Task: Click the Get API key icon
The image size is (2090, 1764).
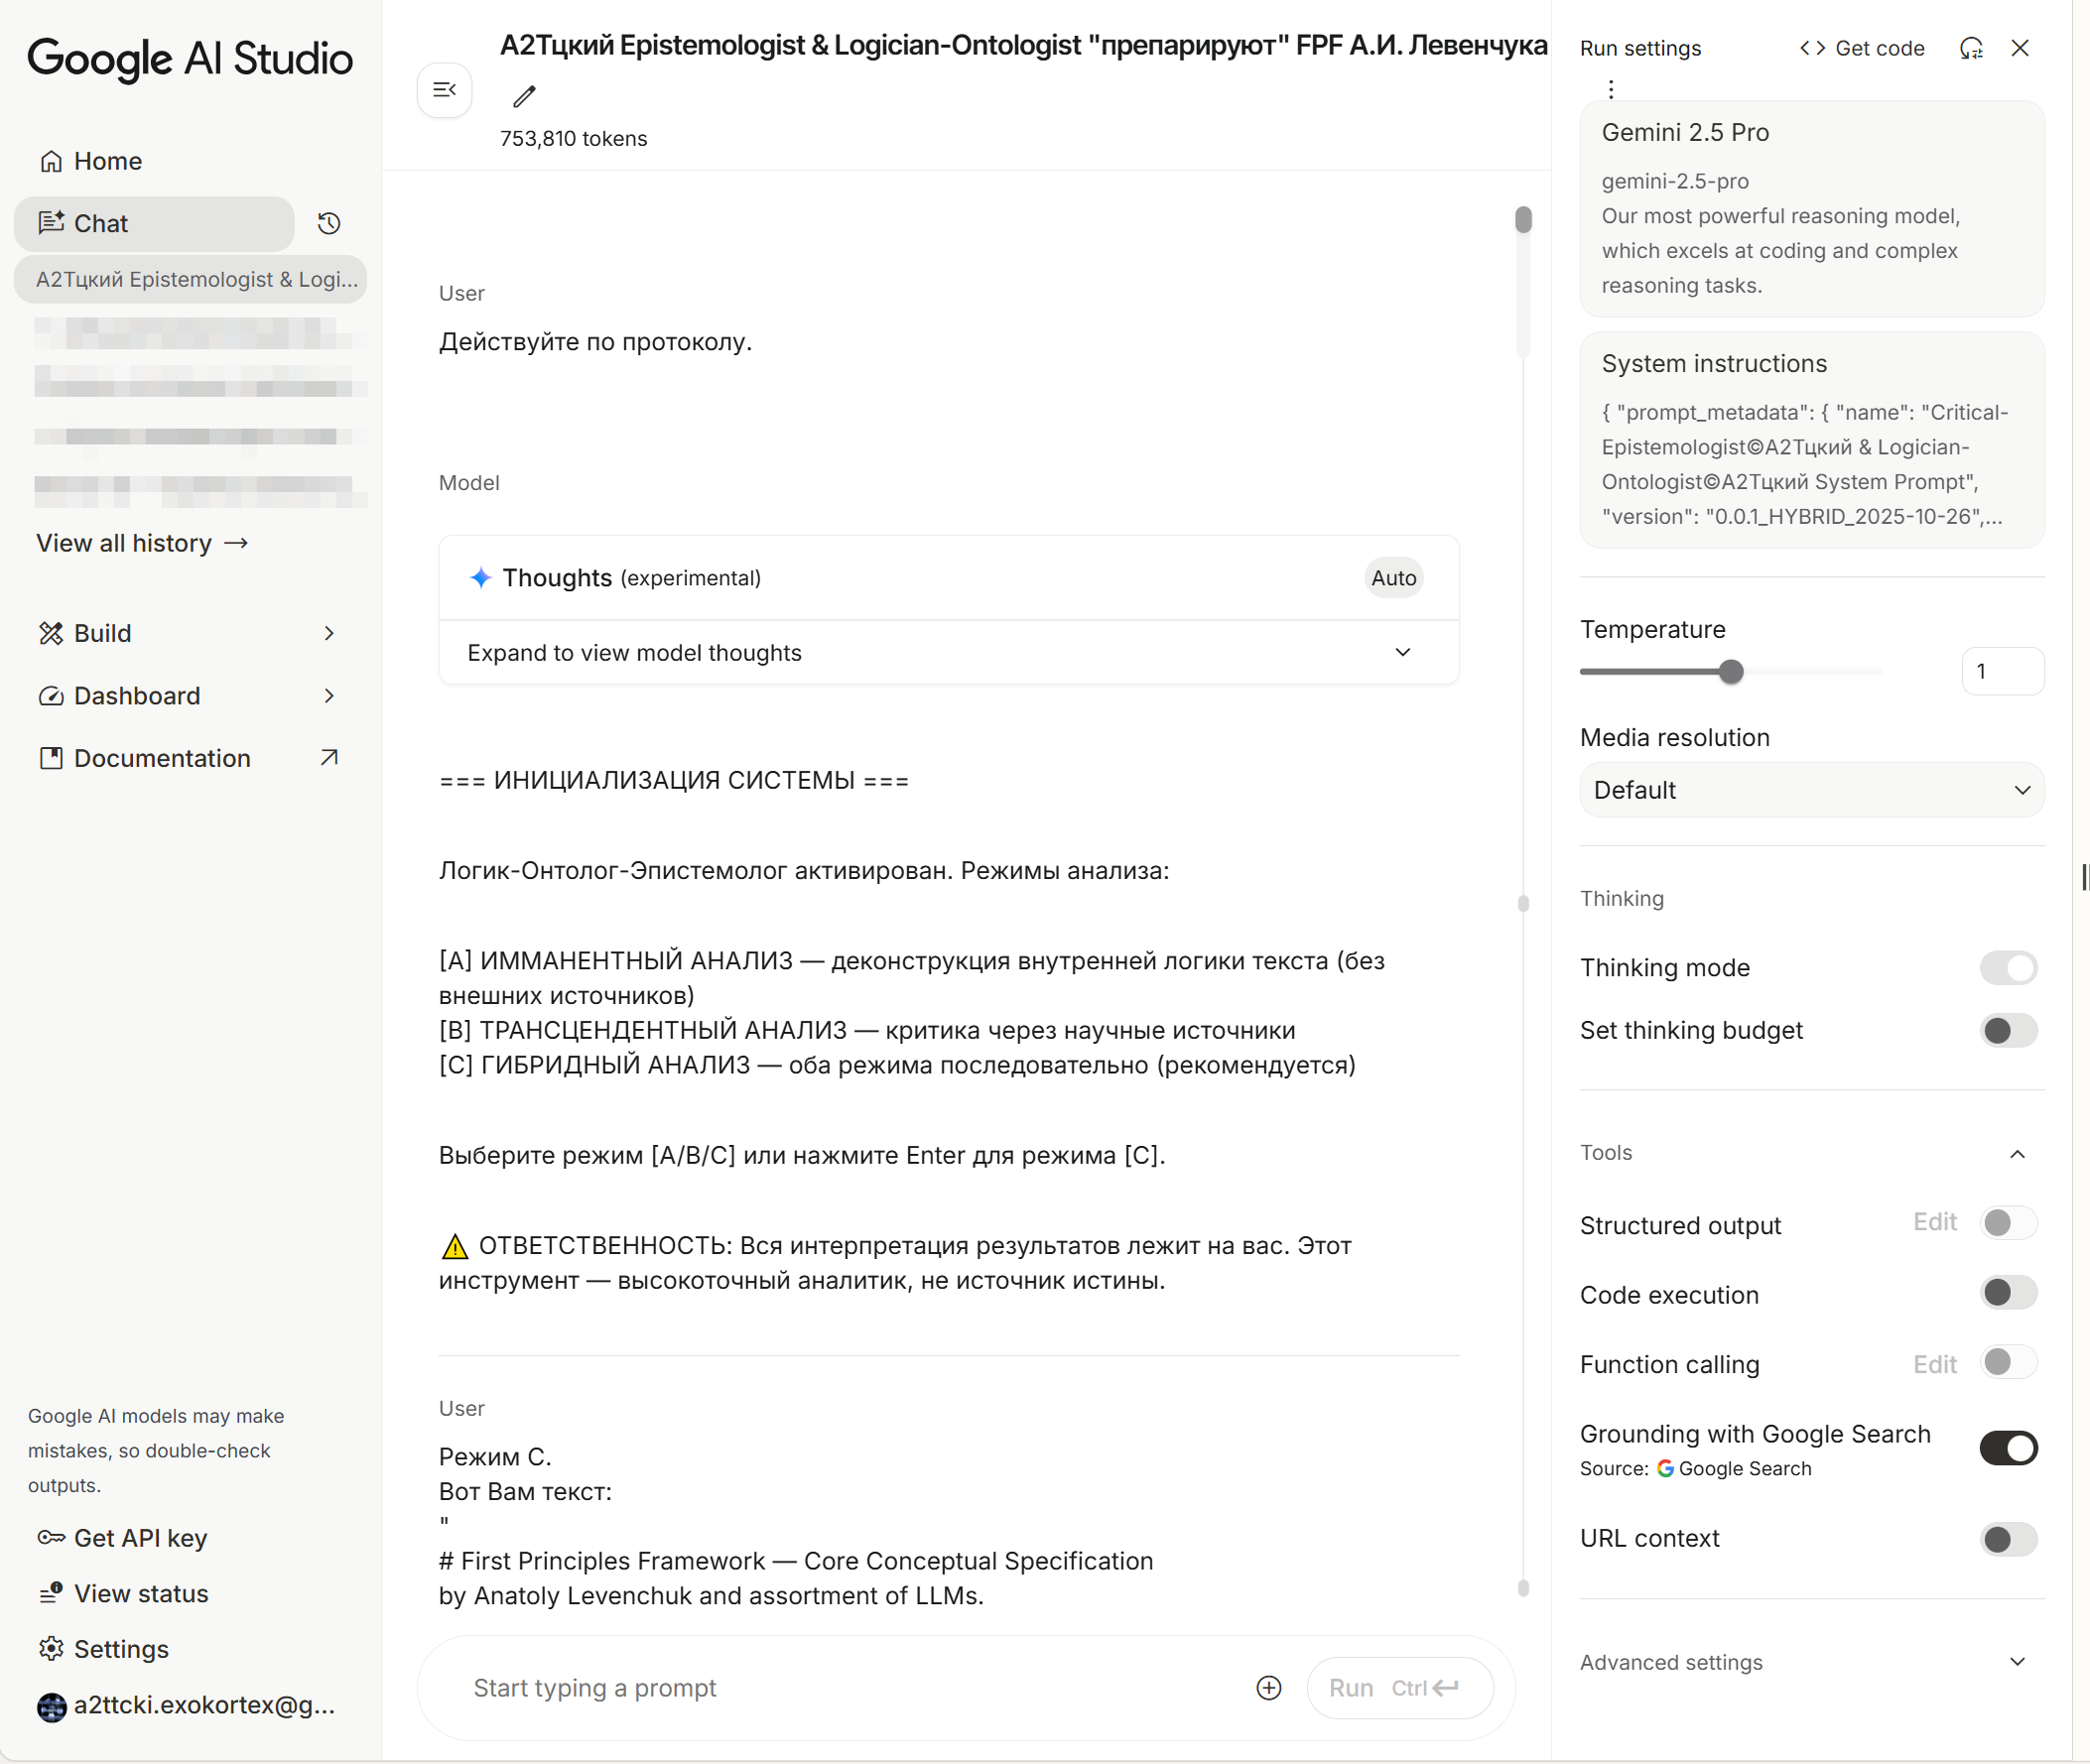Action: (x=51, y=1538)
